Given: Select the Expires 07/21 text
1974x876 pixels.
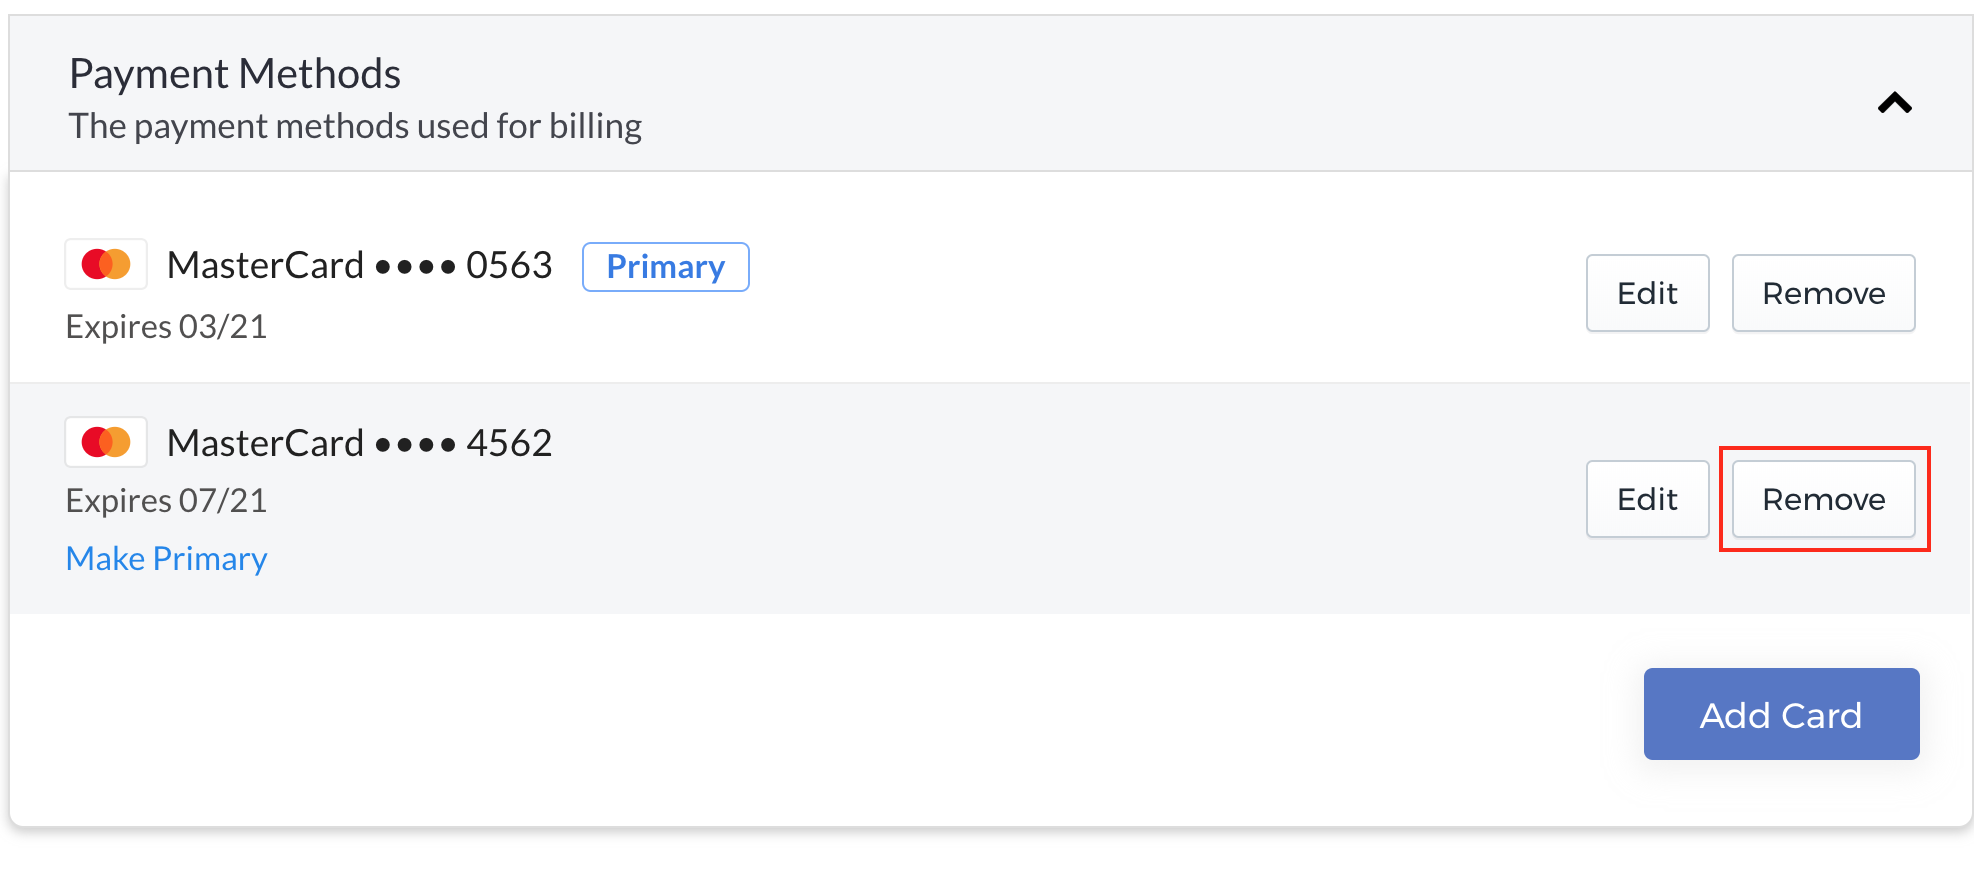Looking at the screenshot, I should (166, 500).
